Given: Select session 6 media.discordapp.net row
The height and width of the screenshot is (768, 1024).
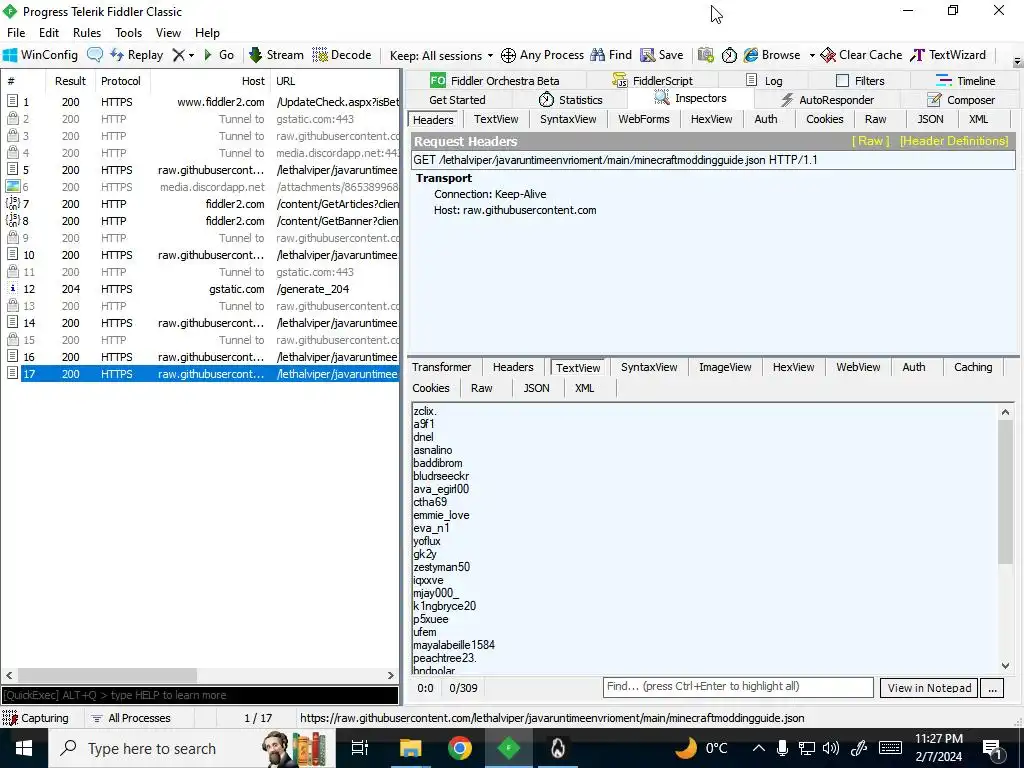Looking at the screenshot, I should (202, 187).
